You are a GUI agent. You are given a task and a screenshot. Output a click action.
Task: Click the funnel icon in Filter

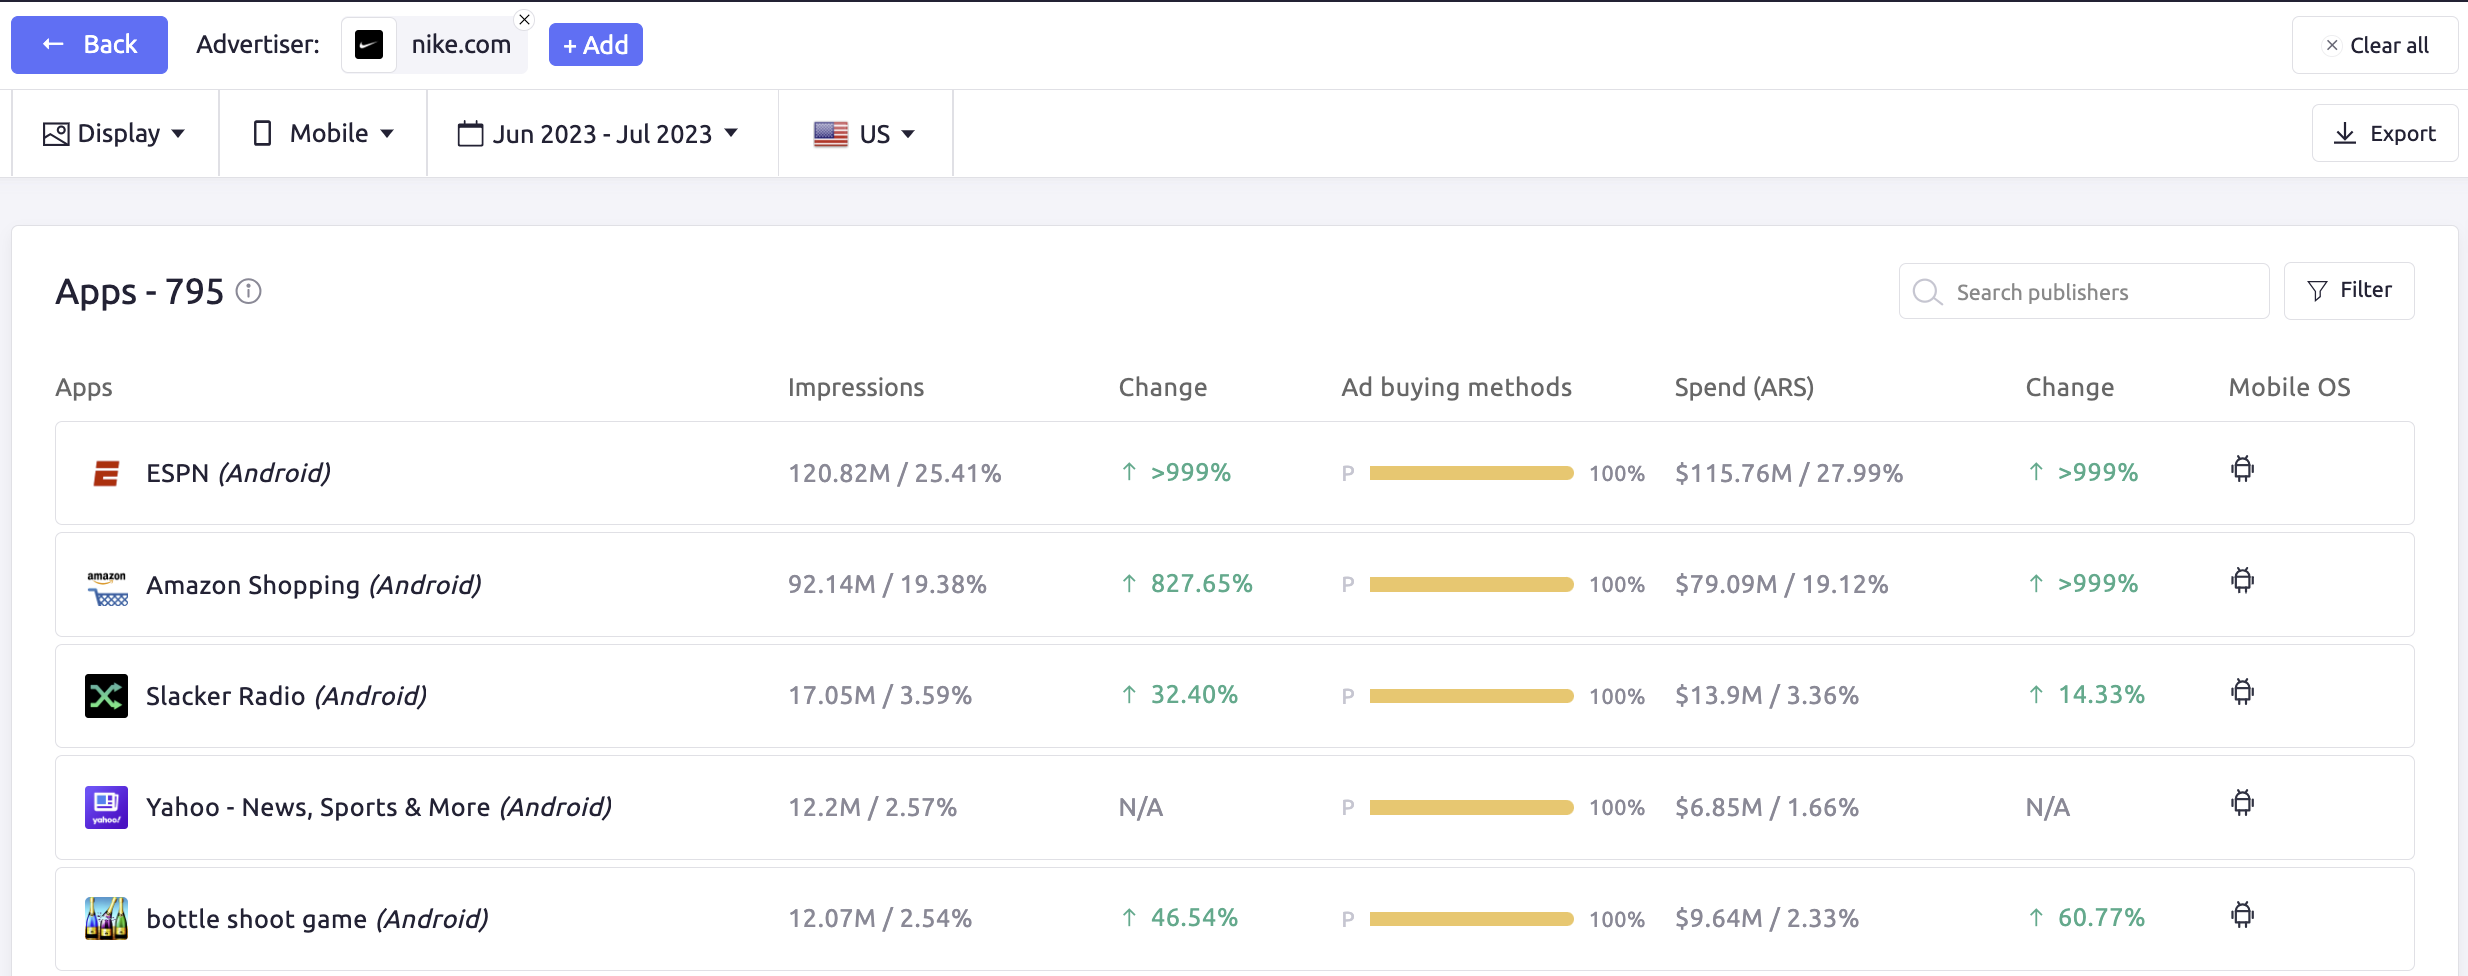2317,291
